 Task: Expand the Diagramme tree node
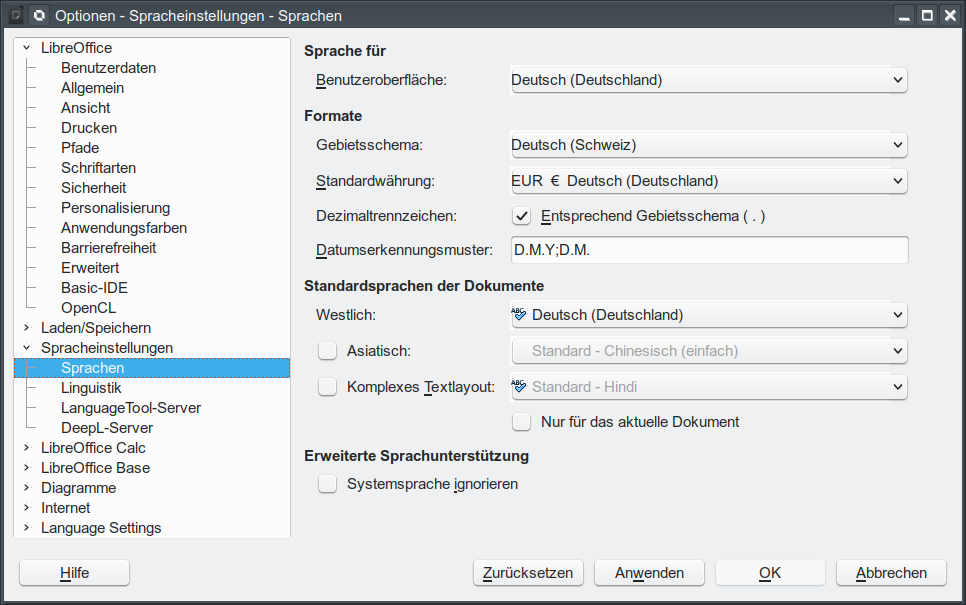coord(26,488)
